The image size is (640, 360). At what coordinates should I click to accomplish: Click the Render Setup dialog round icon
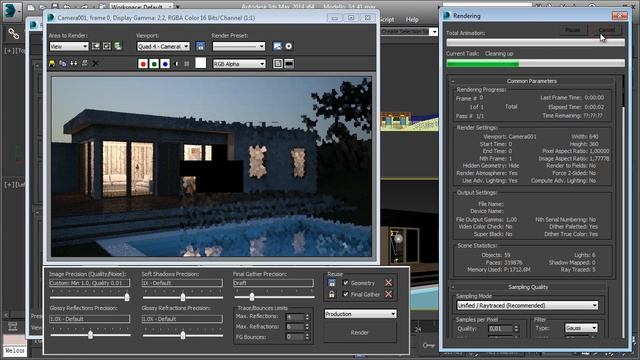pos(289,46)
